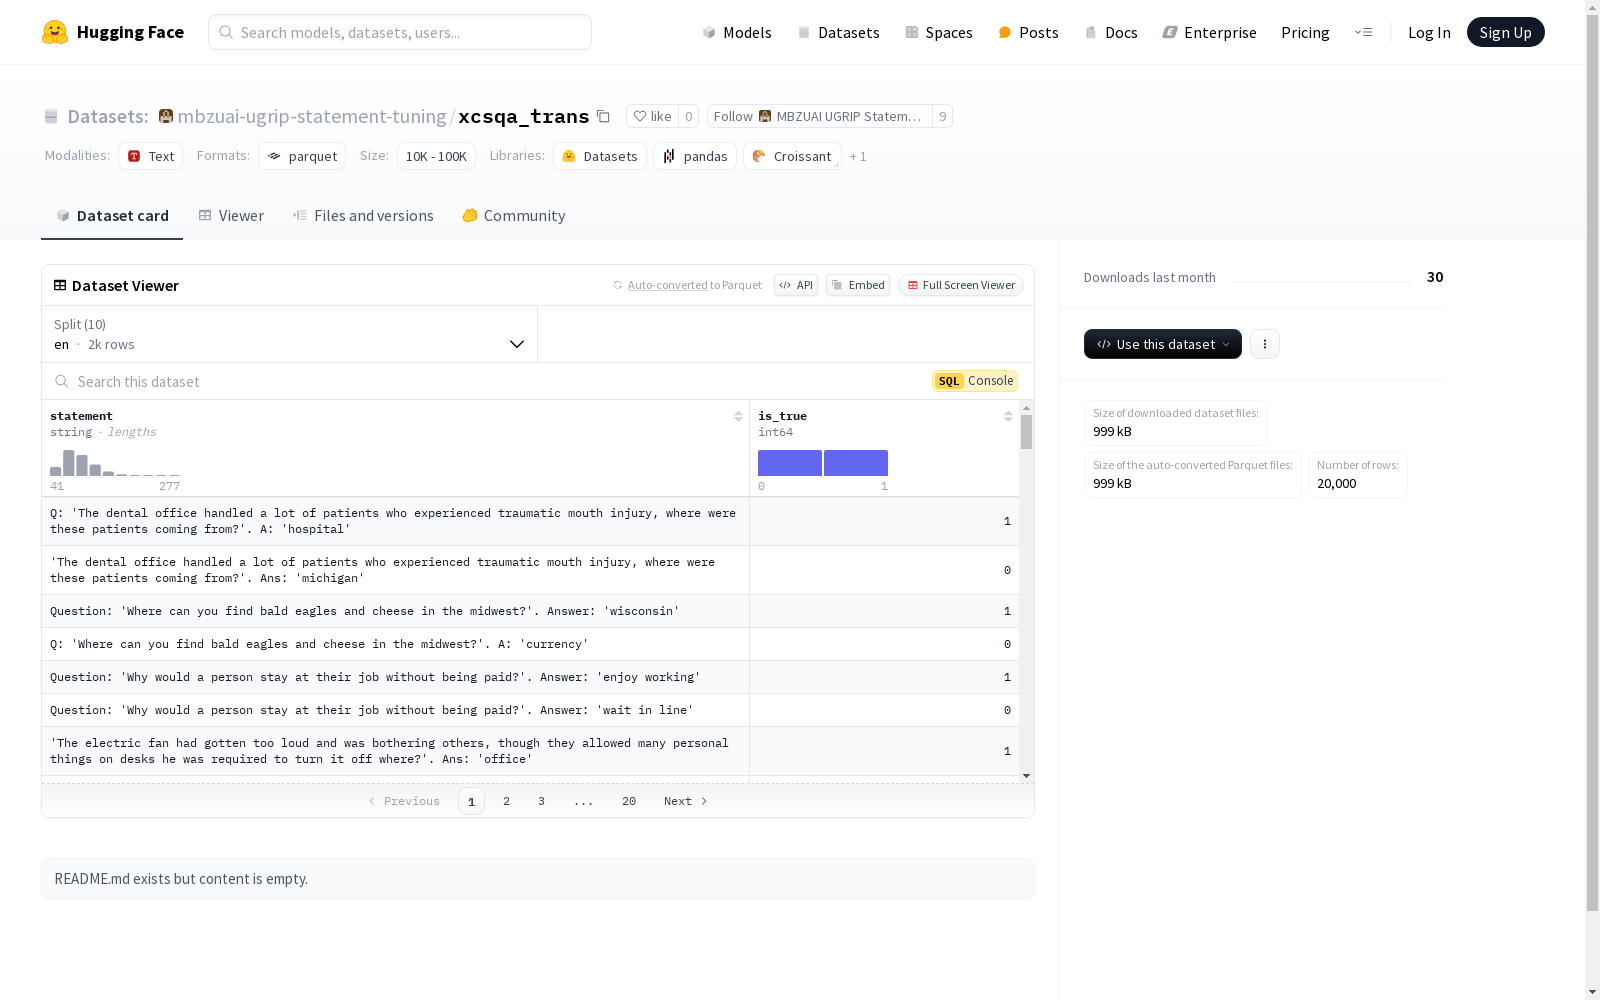Image resolution: width=1600 pixels, height=1000 pixels.
Task: Click the Next page button
Action: [686, 801]
